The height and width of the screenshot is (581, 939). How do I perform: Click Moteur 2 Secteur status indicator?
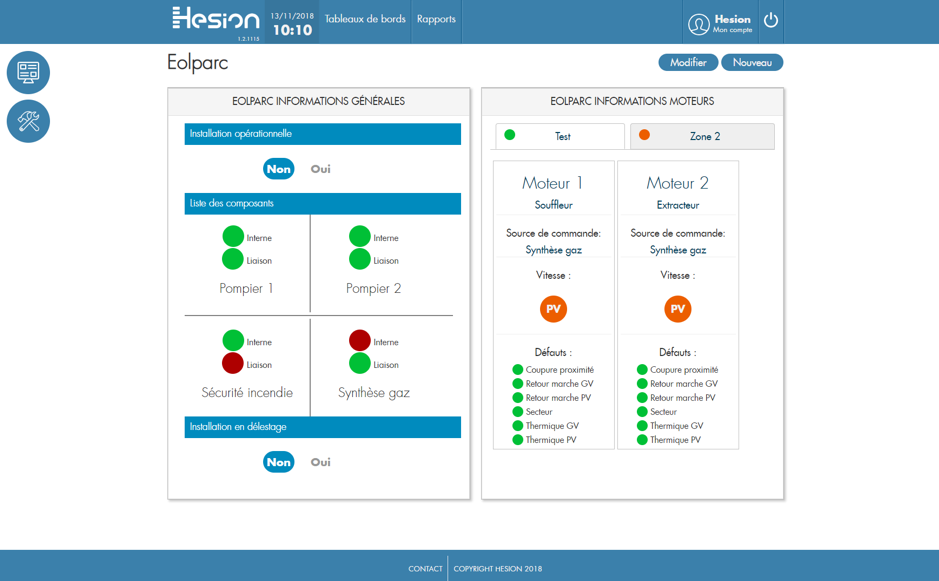pyautogui.click(x=642, y=411)
